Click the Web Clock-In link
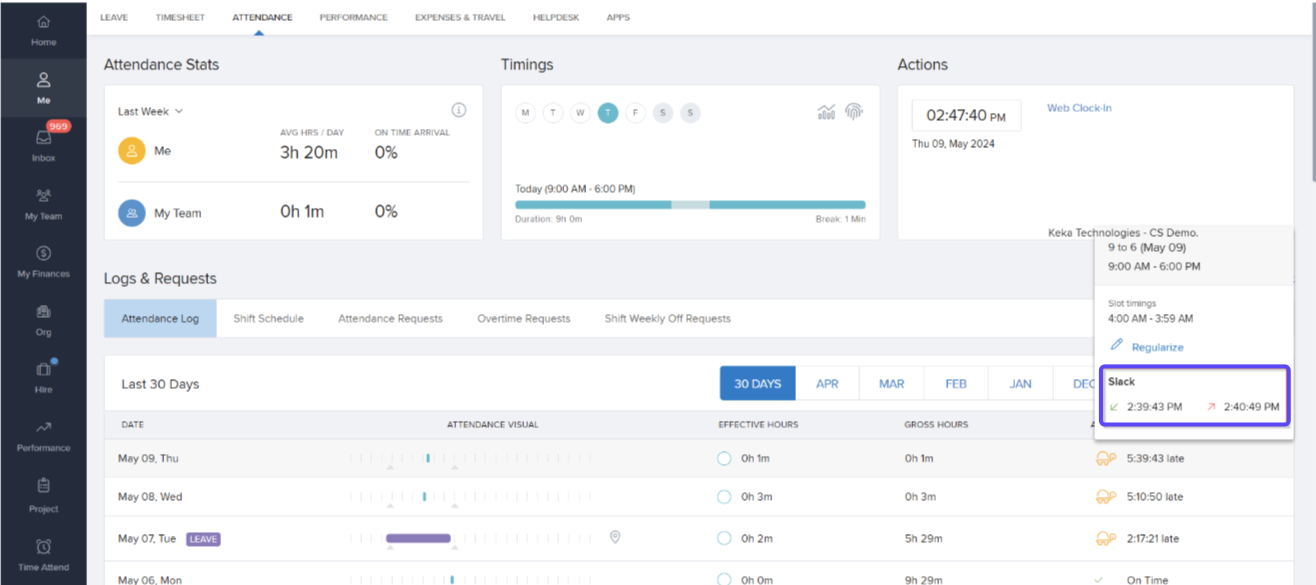 [1079, 108]
